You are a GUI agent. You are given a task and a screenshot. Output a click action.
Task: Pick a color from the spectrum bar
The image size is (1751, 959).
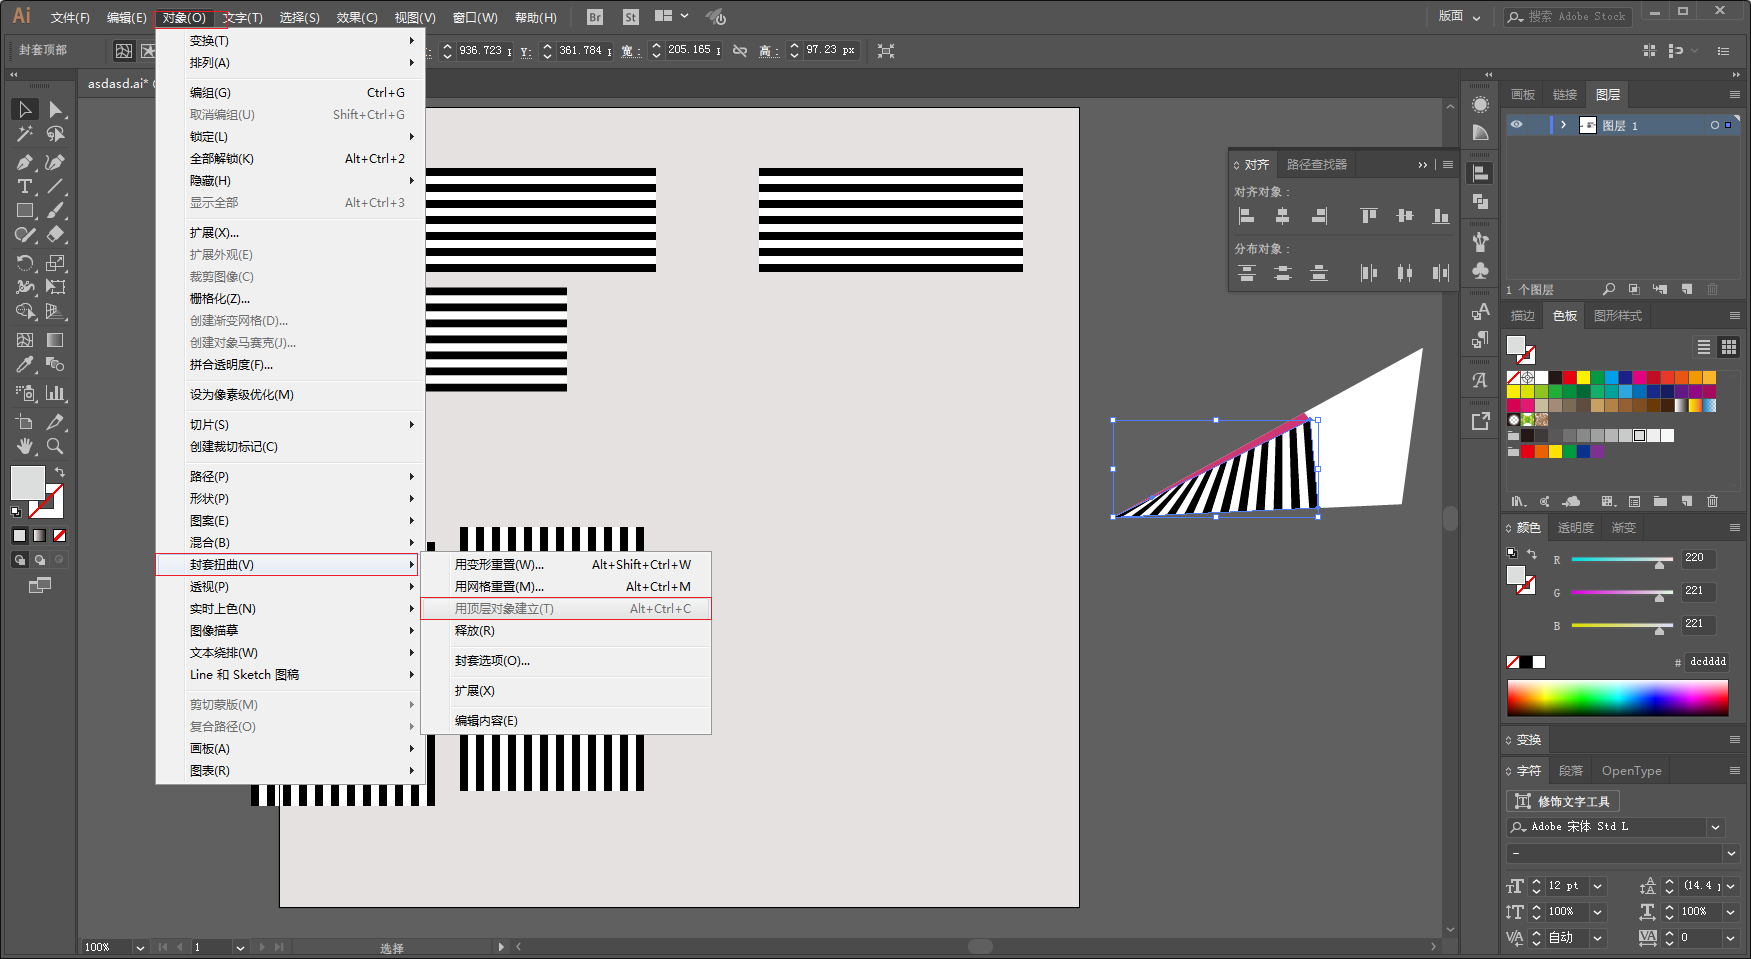pos(1617,698)
